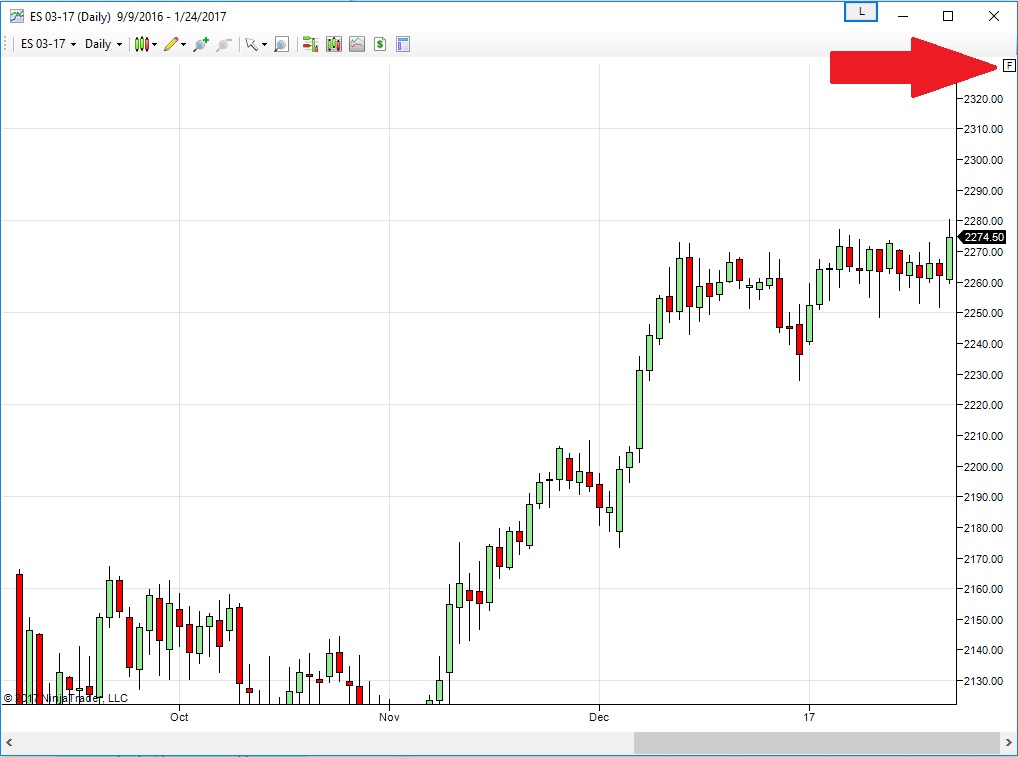Open the ES 03-17 instrument dropdown

pyautogui.click(x=49, y=44)
